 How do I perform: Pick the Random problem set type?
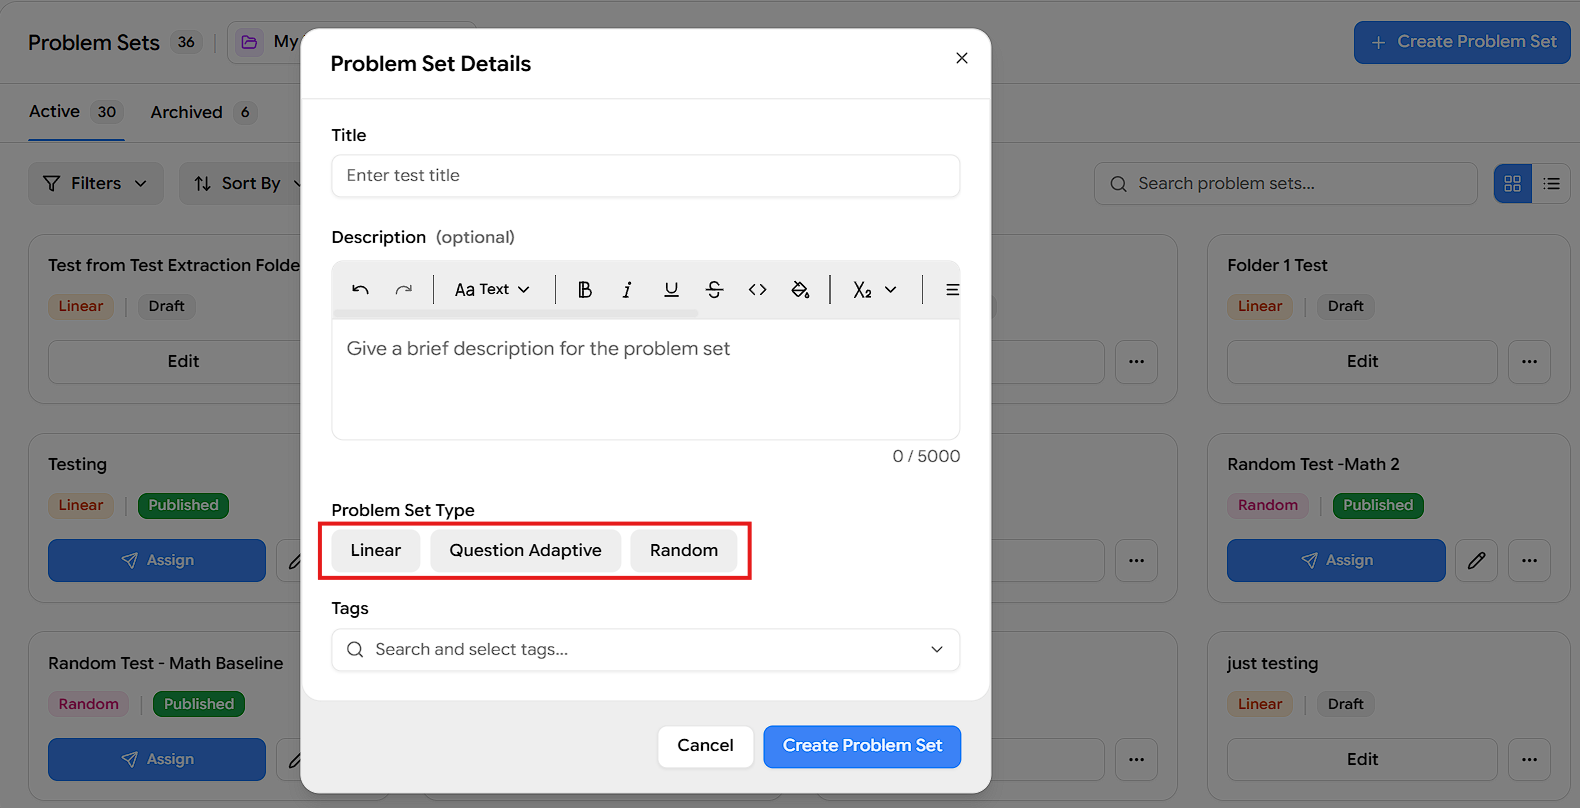coord(684,551)
